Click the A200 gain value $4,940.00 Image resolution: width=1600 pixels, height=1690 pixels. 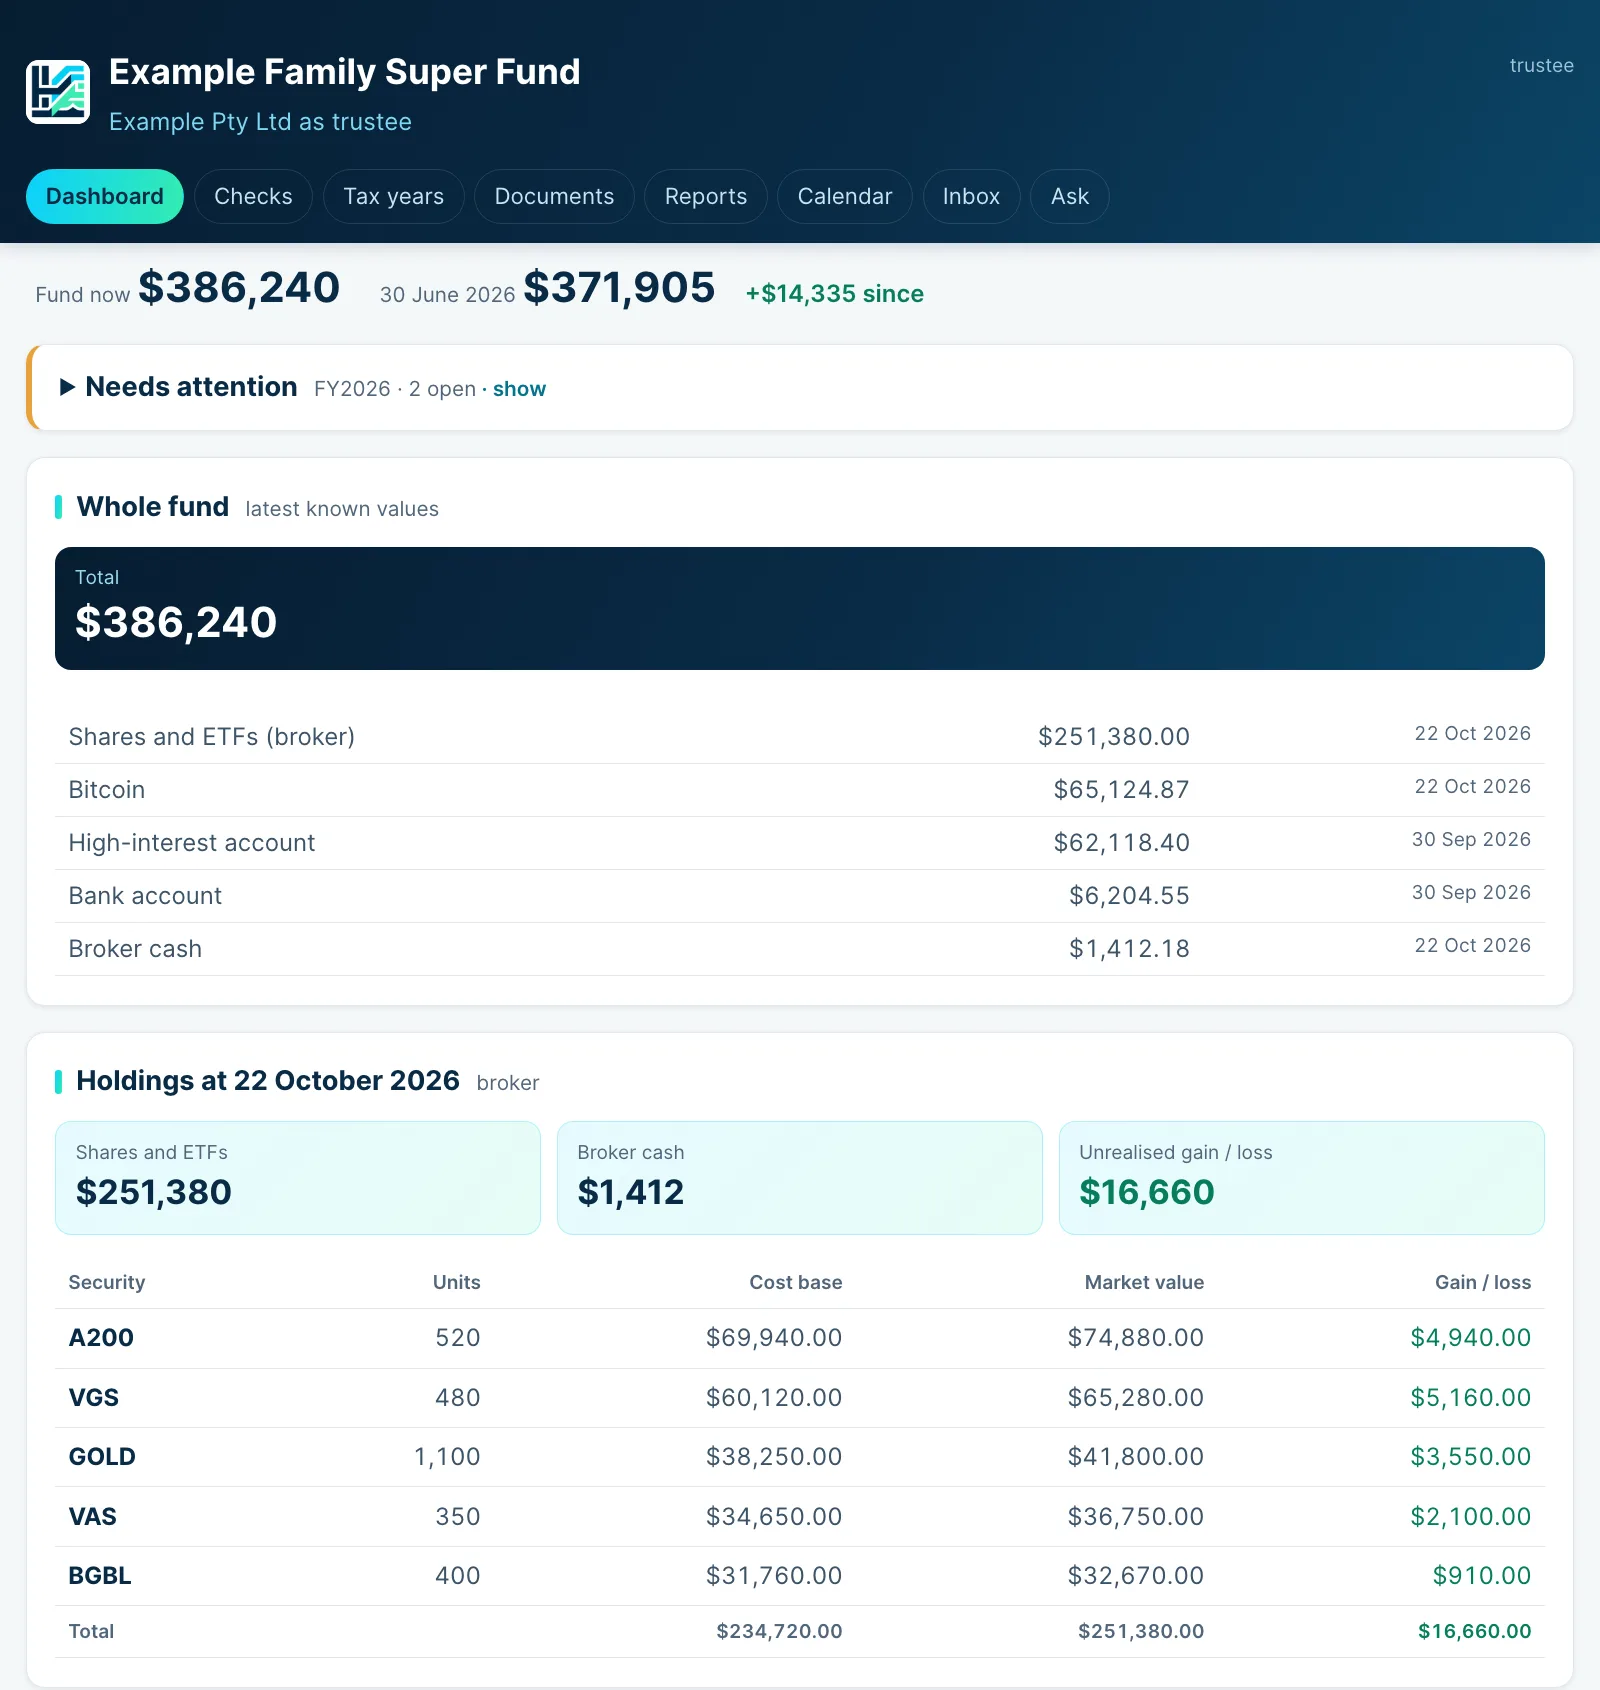coord(1471,1338)
